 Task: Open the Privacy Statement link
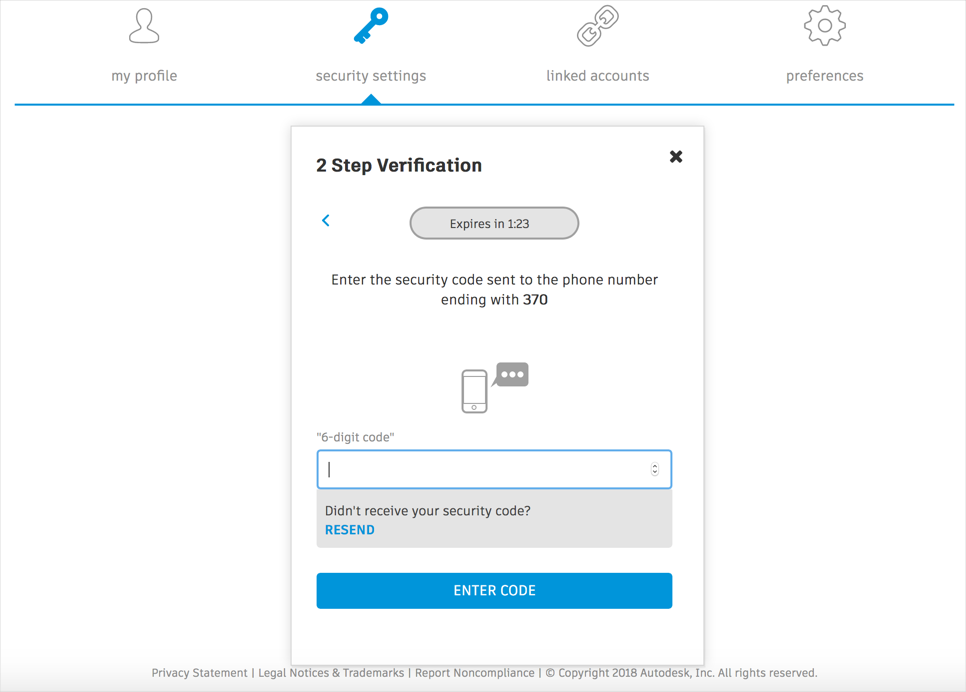point(199,673)
